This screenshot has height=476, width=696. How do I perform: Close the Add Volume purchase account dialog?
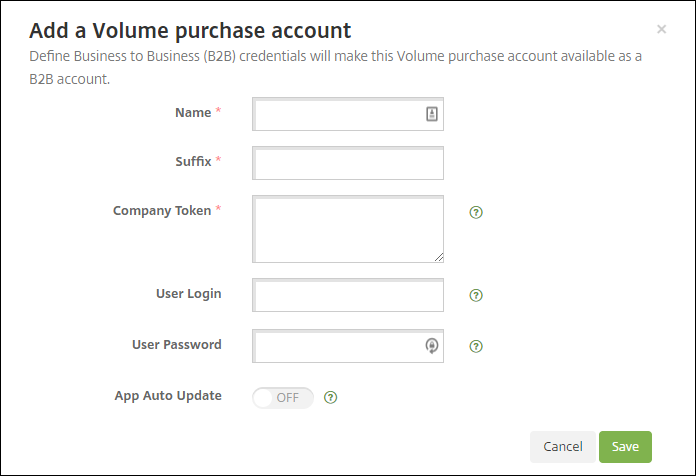(x=661, y=30)
